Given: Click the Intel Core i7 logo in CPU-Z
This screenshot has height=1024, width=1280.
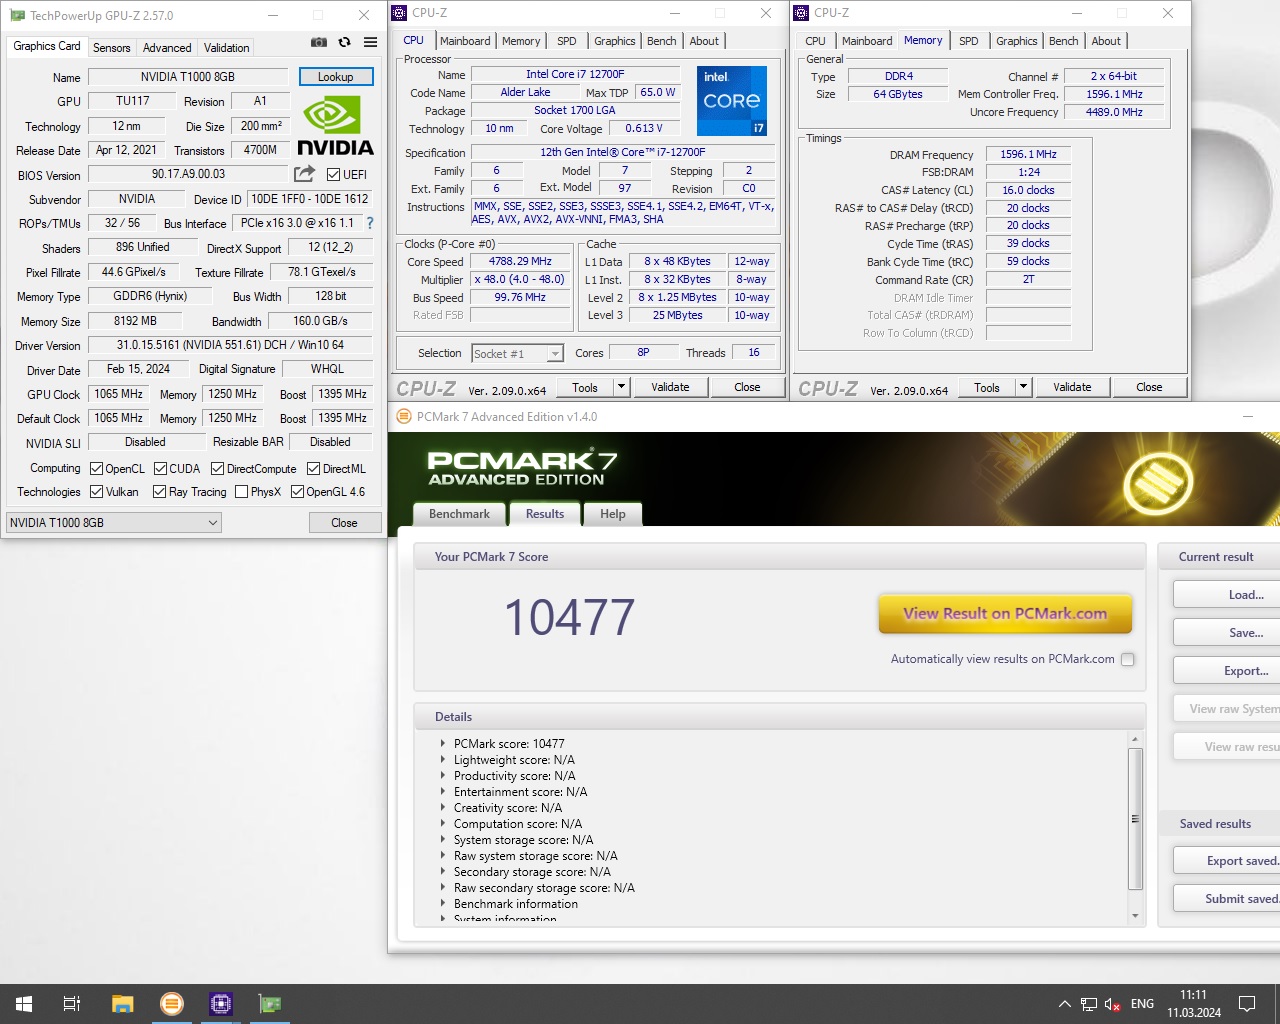Looking at the screenshot, I should (x=732, y=101).
